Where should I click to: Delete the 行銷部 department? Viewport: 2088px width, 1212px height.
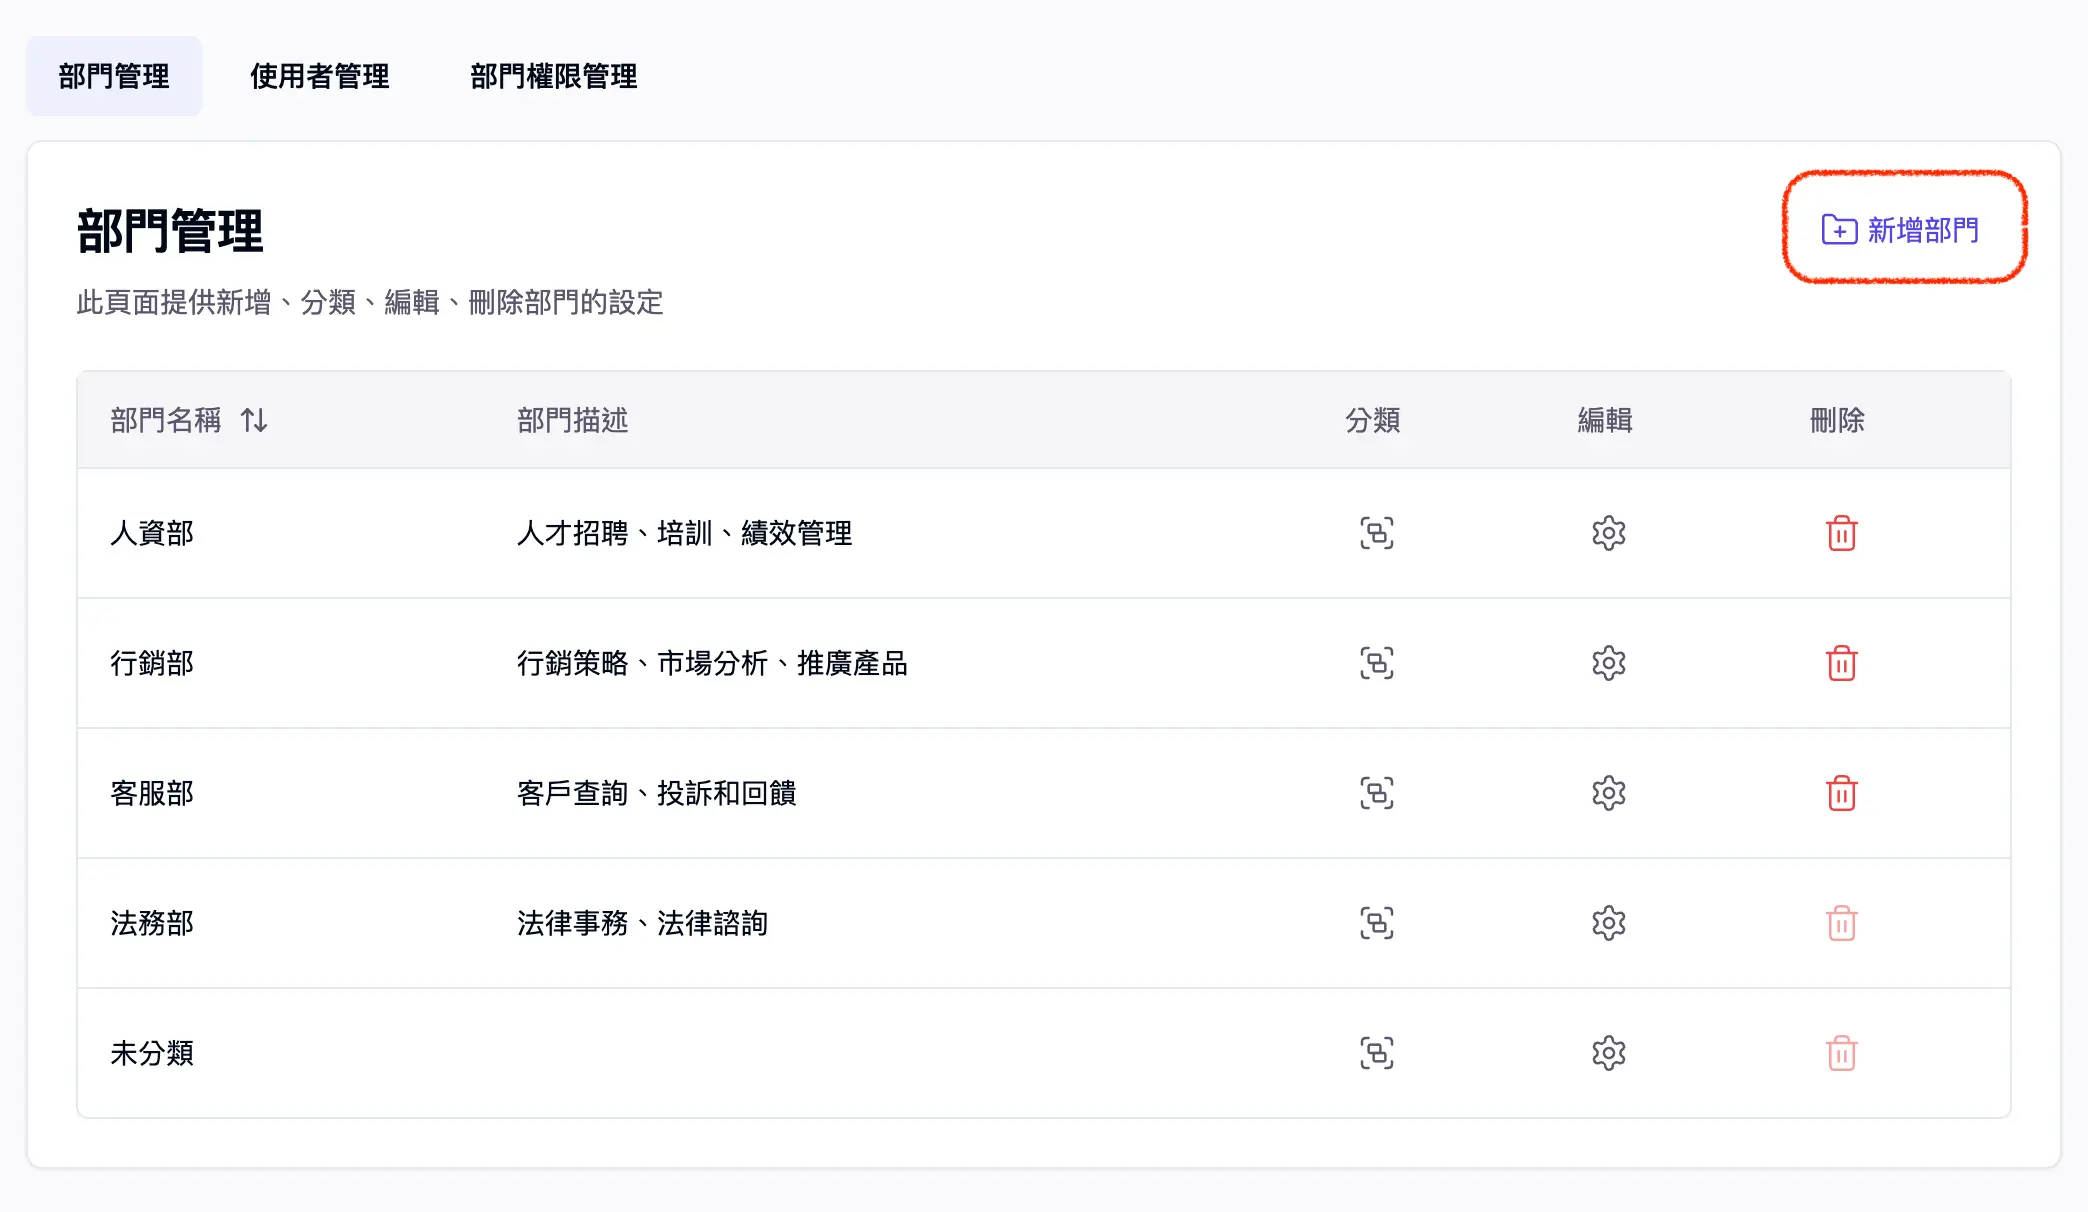[1841, 663]
